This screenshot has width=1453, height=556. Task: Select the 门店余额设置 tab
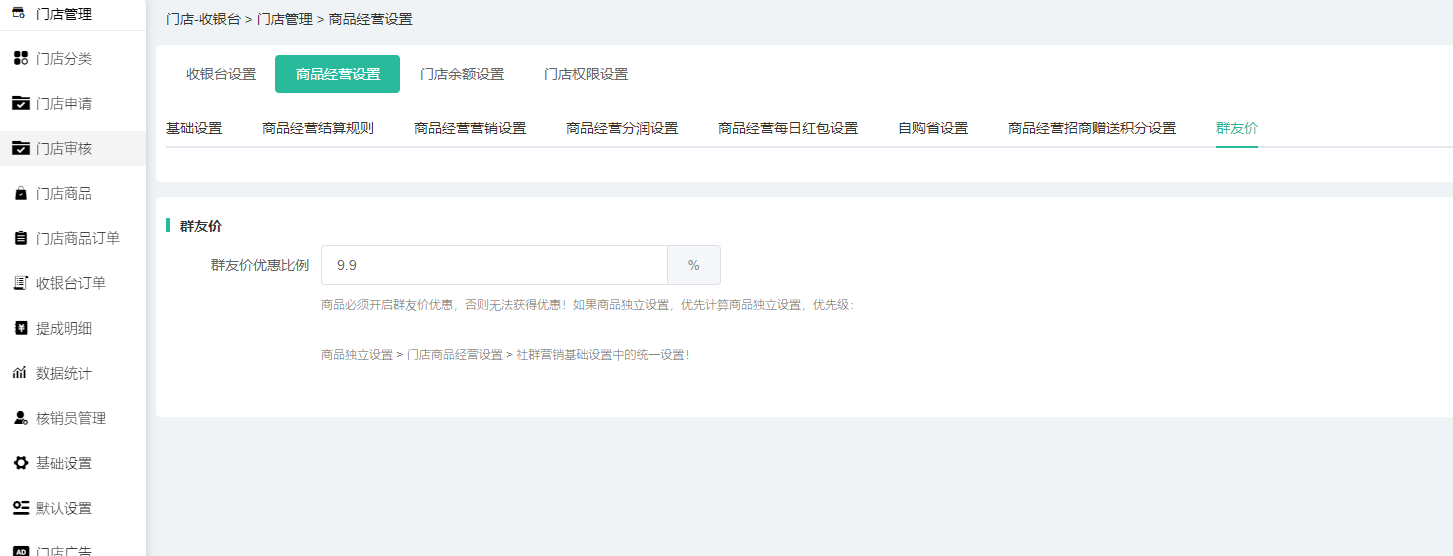(x=461, y=74)
